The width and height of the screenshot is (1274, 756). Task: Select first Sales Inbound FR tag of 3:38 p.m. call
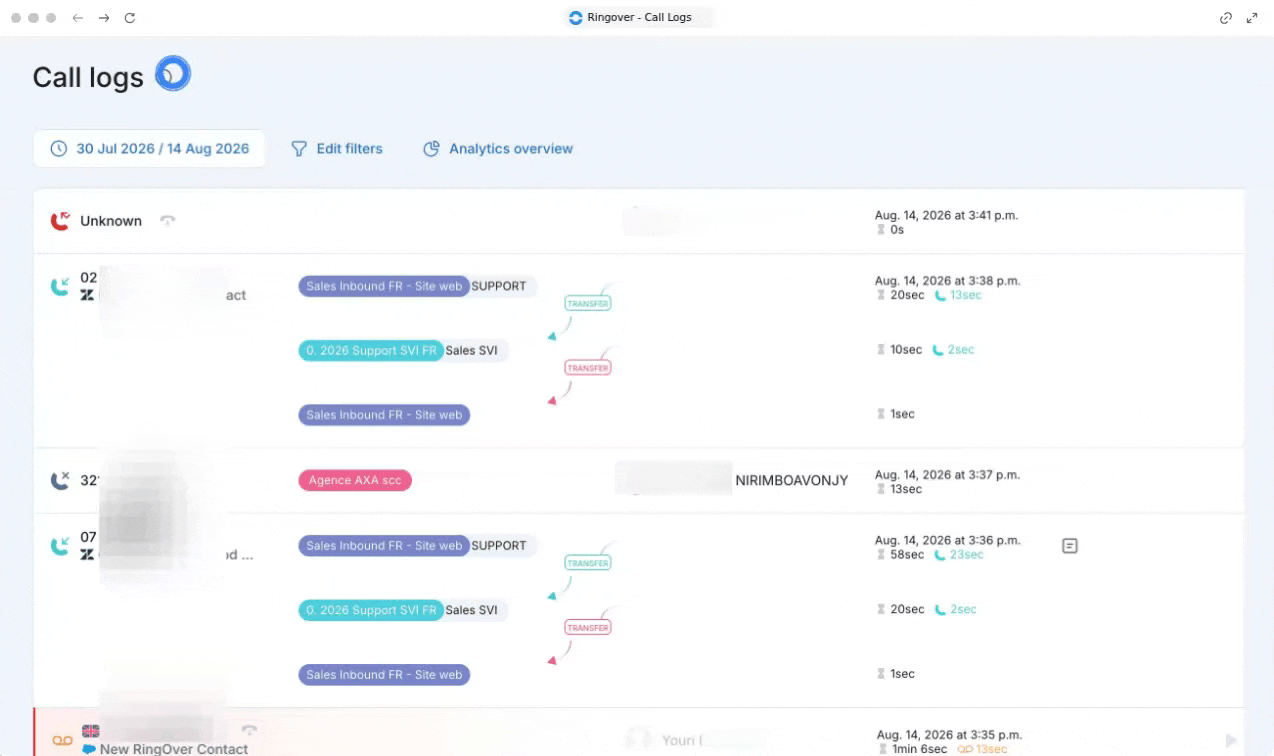(384, 286)
